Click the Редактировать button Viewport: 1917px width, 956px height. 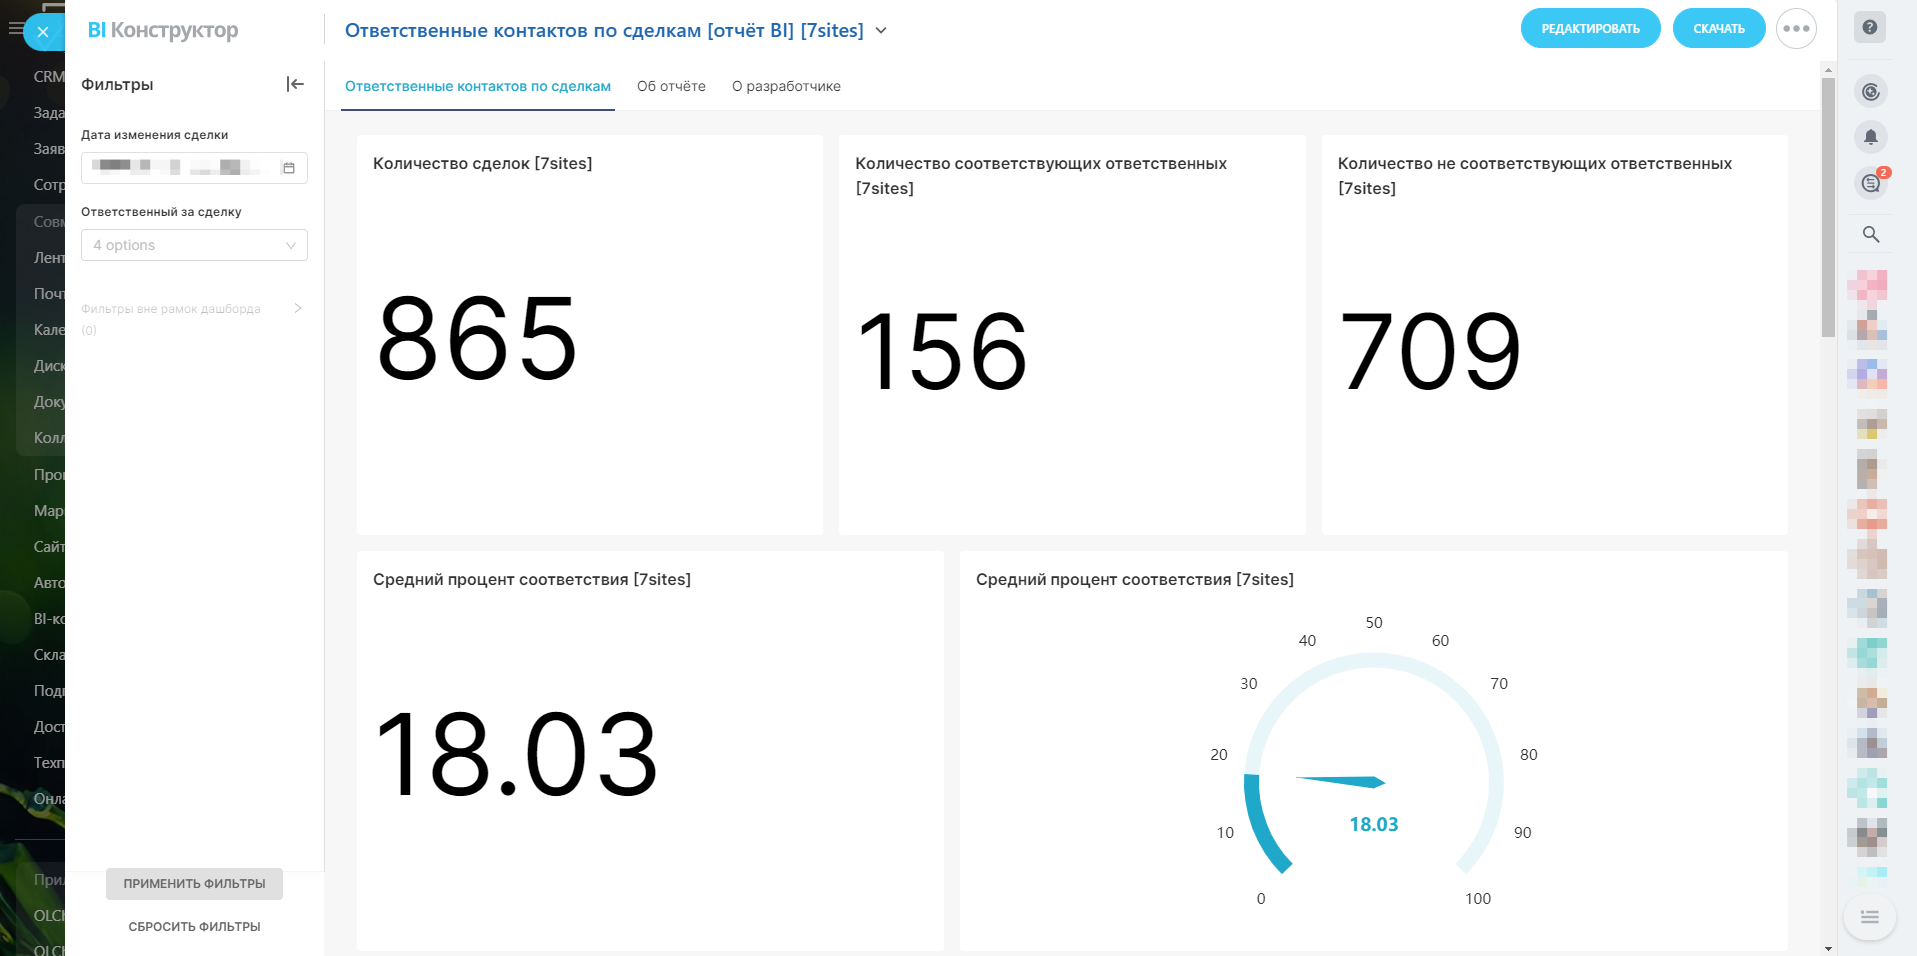pos(1590,29)
